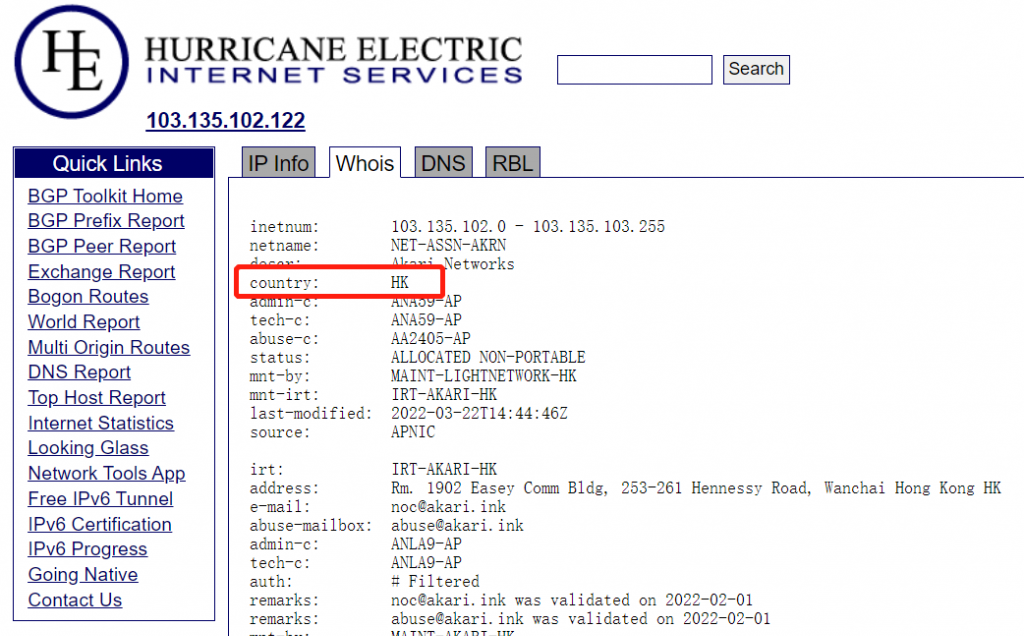Click the mnt-by value MAINT-LIGHTNETWORK-HK
Viewport: 1024px width, 636px height.
[483, 376]
